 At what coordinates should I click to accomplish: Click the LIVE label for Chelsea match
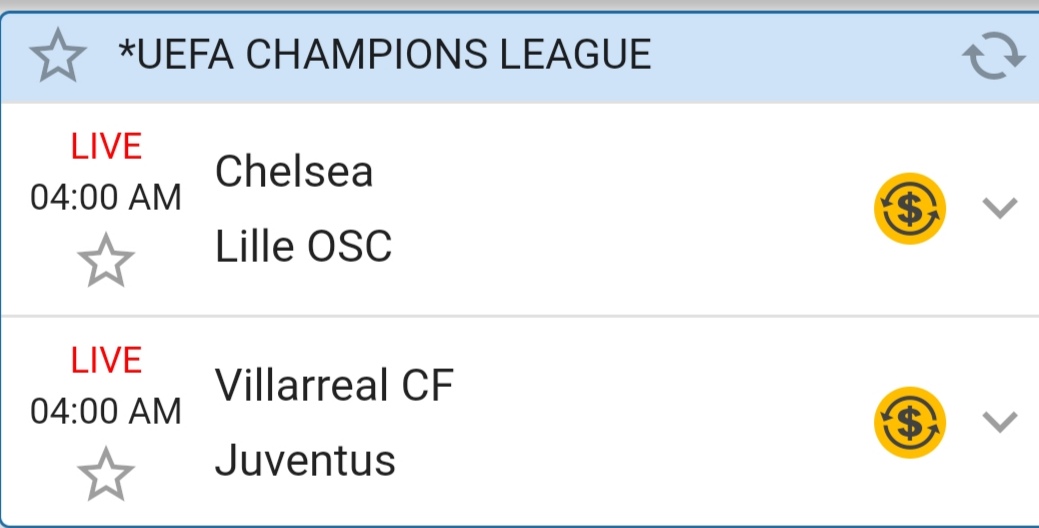[x=106, y=147]
